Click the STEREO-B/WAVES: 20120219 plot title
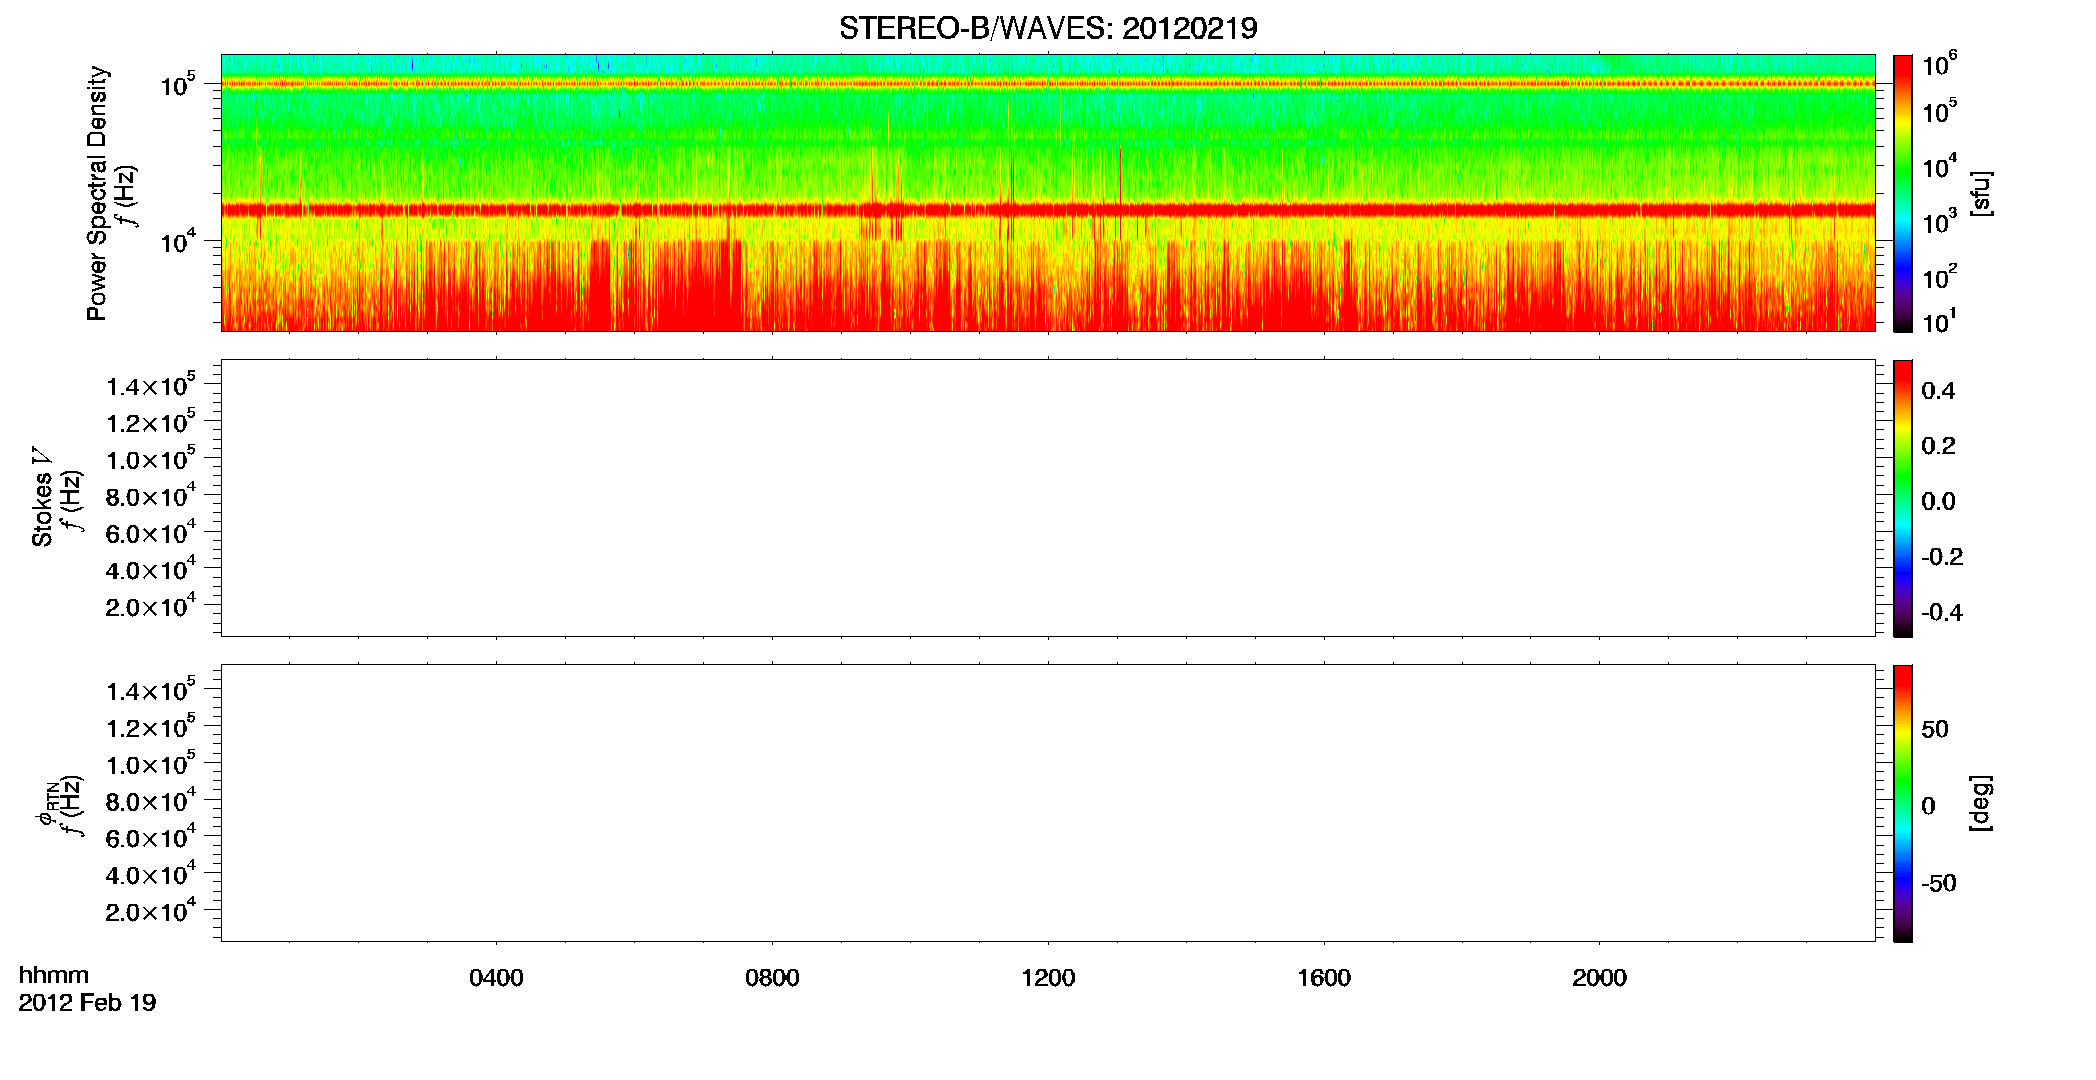The height and width of the screenshot is (1080, 2096). pos(1048,28)
